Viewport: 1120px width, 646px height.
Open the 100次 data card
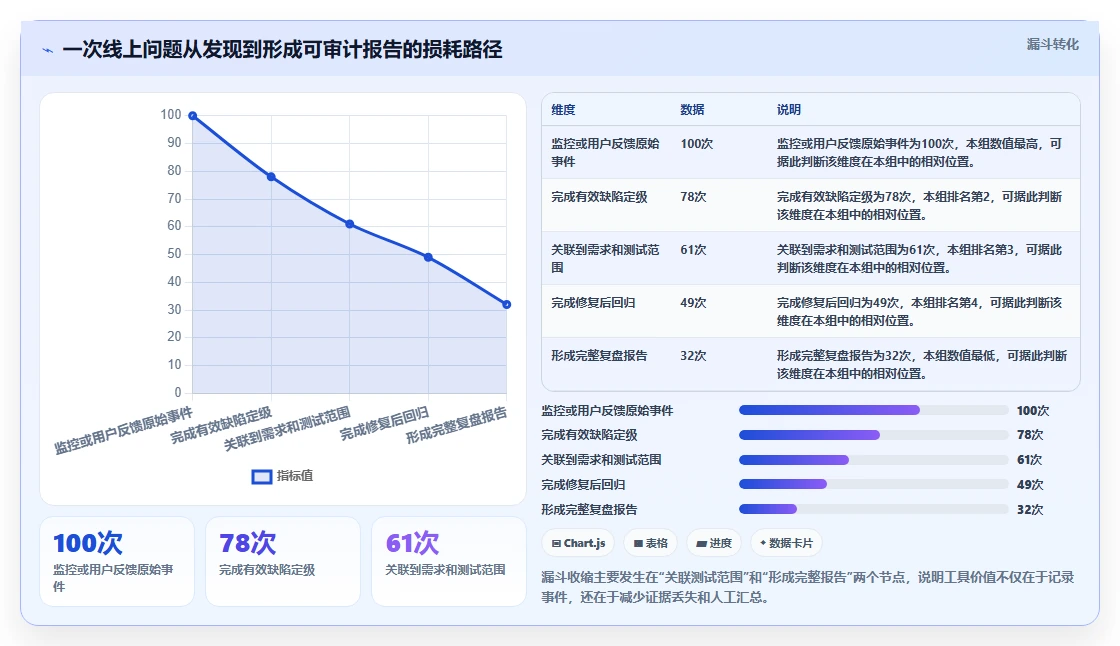coord(117,562)
